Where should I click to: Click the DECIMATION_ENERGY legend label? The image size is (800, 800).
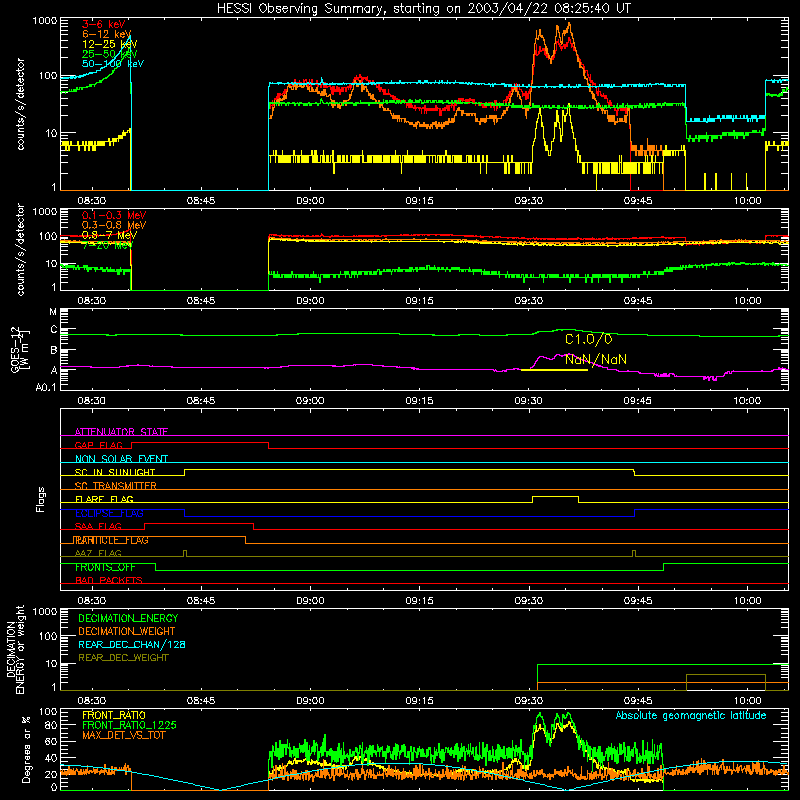pyautogui.click(x=128, y=618)
